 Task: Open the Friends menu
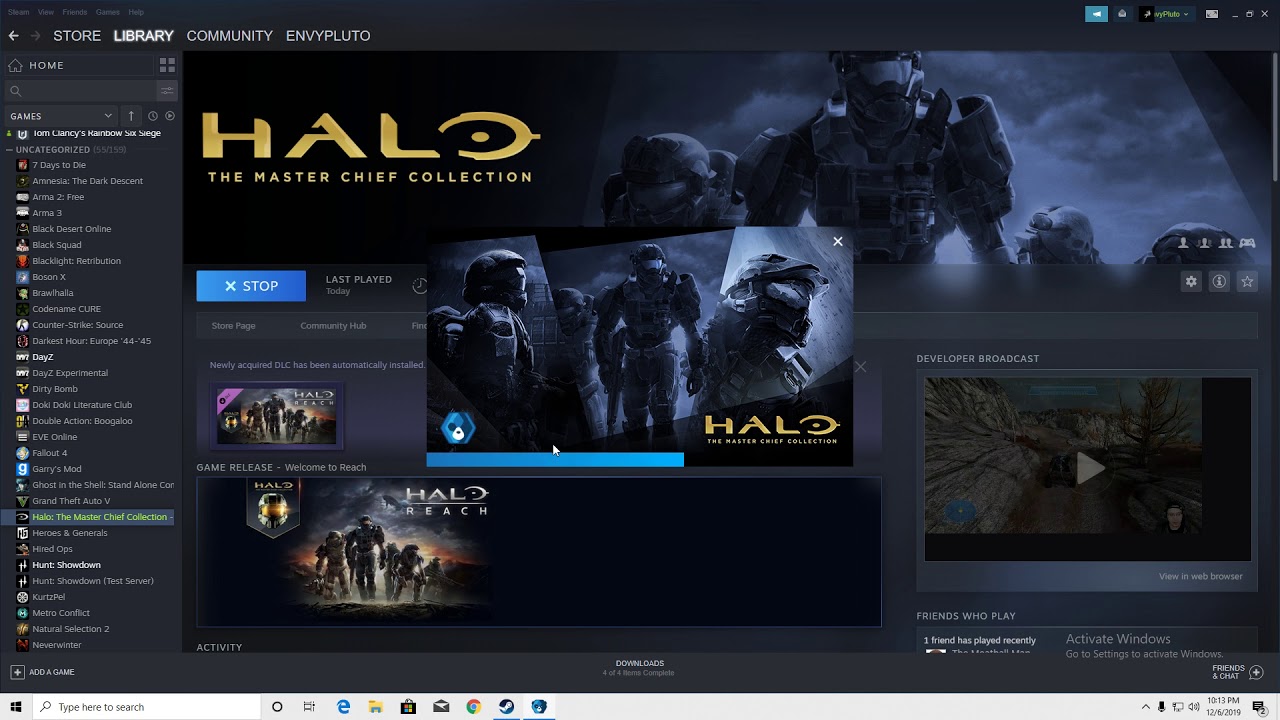pos(74,12)
